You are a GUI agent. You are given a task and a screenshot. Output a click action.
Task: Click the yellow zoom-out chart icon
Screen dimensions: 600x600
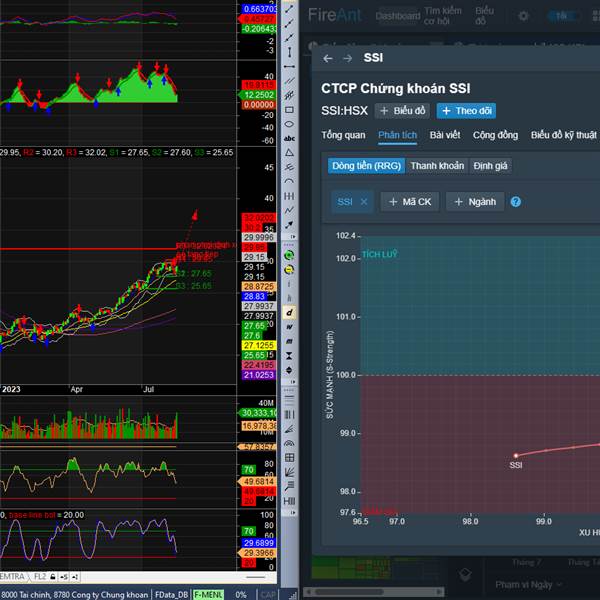click(x=289, y=270)
